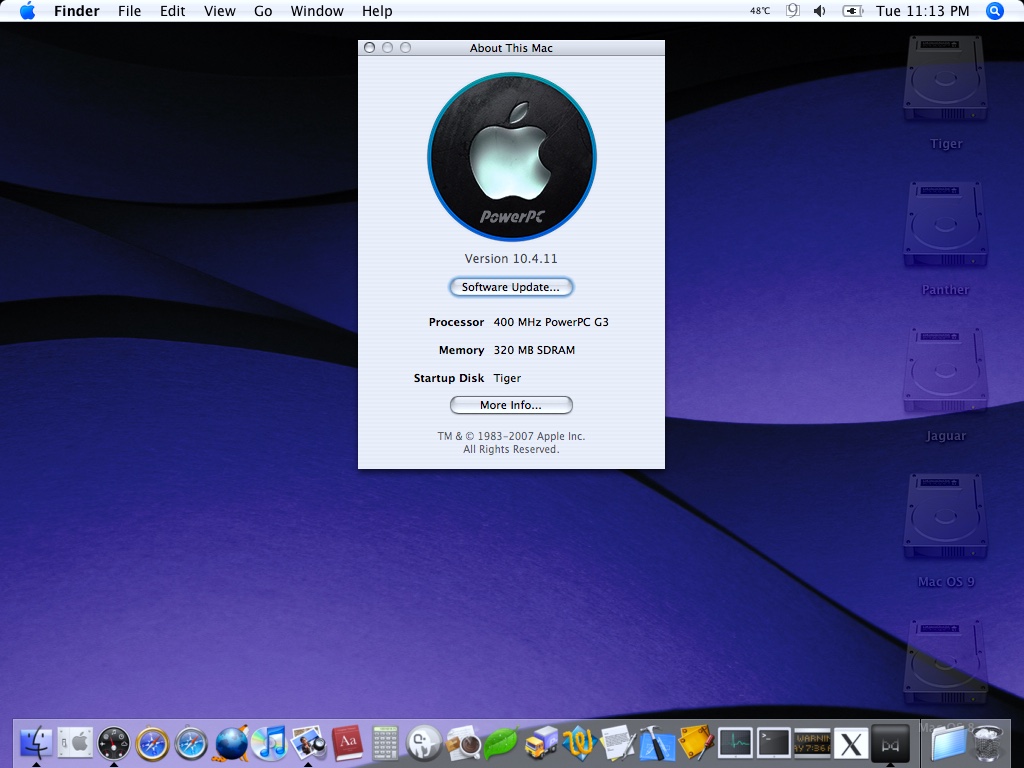The height and width of the screenshot is (768, 1024).
Task: Open the Finder application menu
Action: [x=76, y=11]
